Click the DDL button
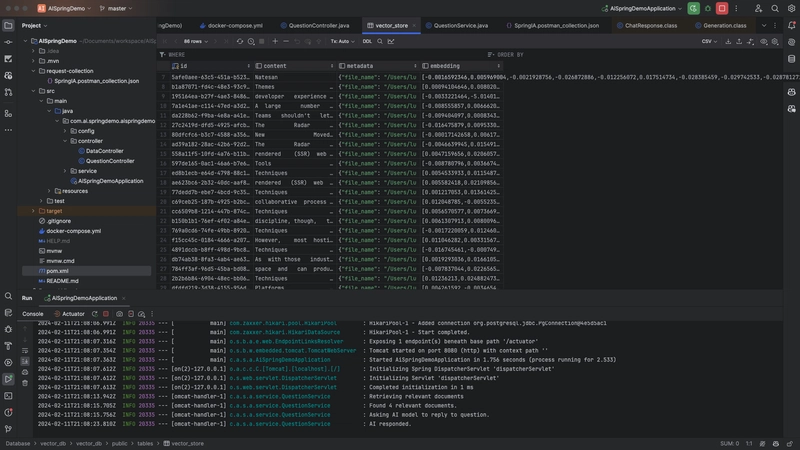This screenshot has width=800, height=450. pyautogui.click(x=367, y=41)
